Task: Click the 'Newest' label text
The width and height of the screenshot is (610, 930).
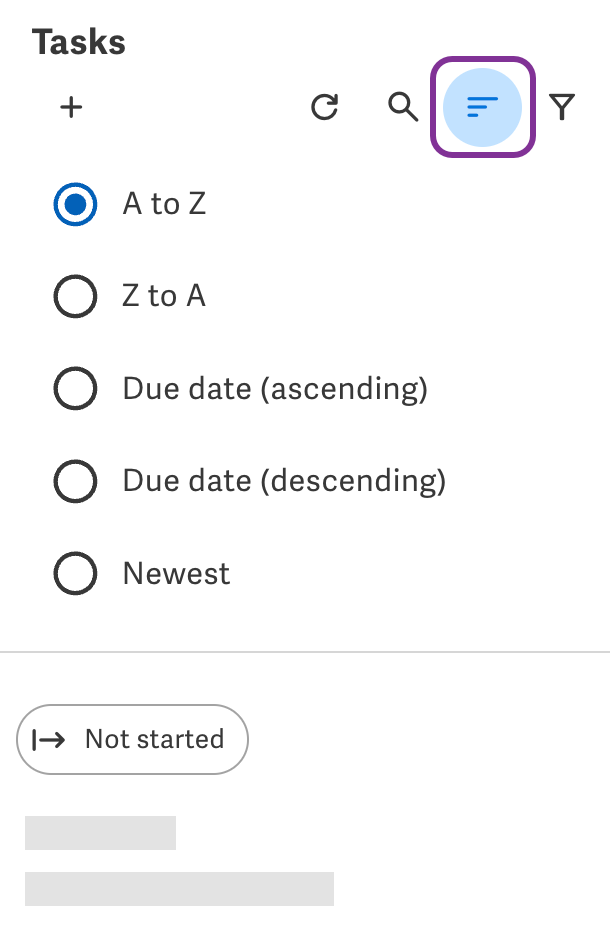Action: pyautogui.click(x=176, y=574)
